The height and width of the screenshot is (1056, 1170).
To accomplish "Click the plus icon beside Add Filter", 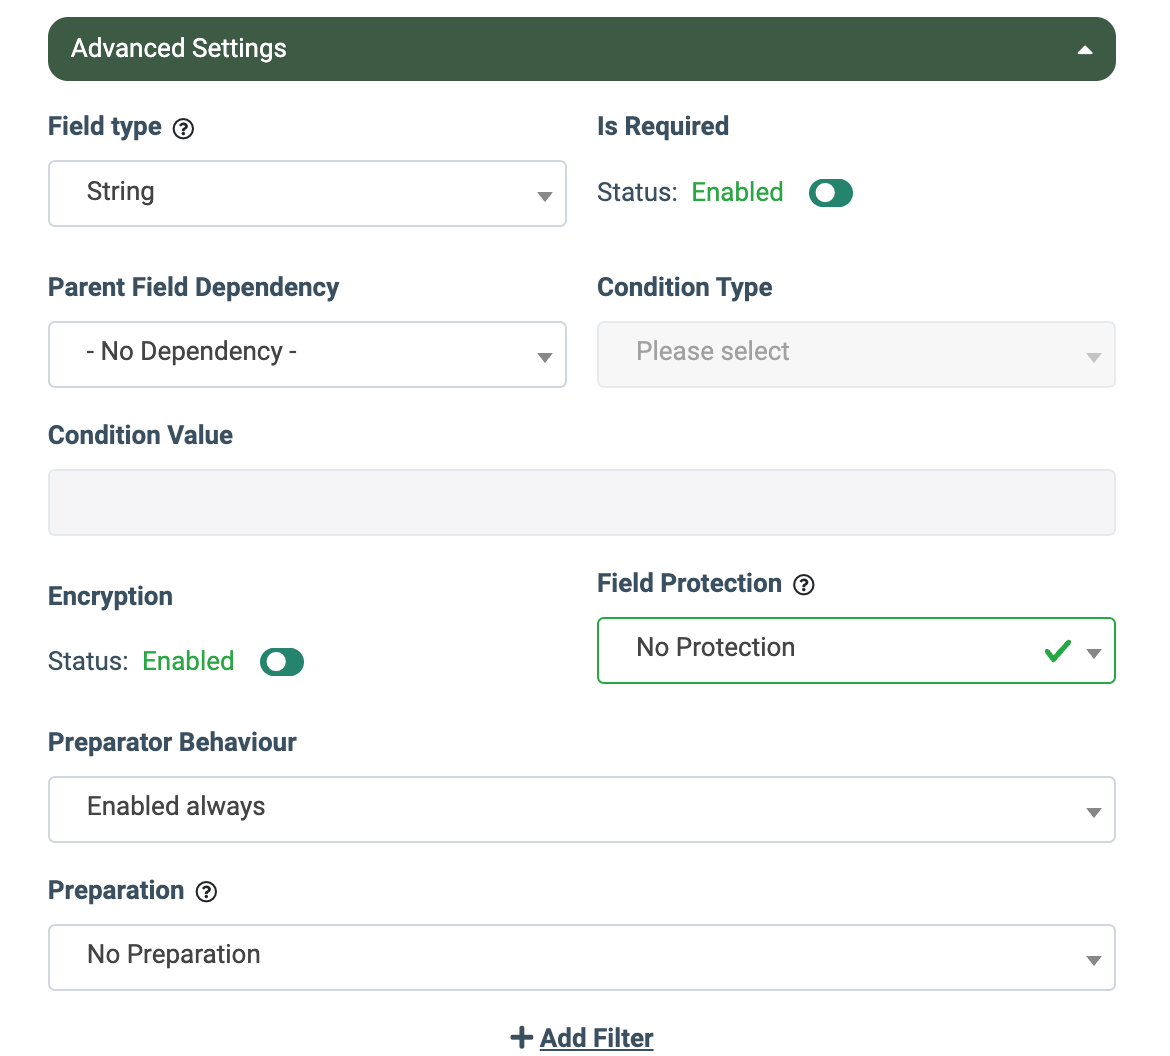I will [521, 1038].
